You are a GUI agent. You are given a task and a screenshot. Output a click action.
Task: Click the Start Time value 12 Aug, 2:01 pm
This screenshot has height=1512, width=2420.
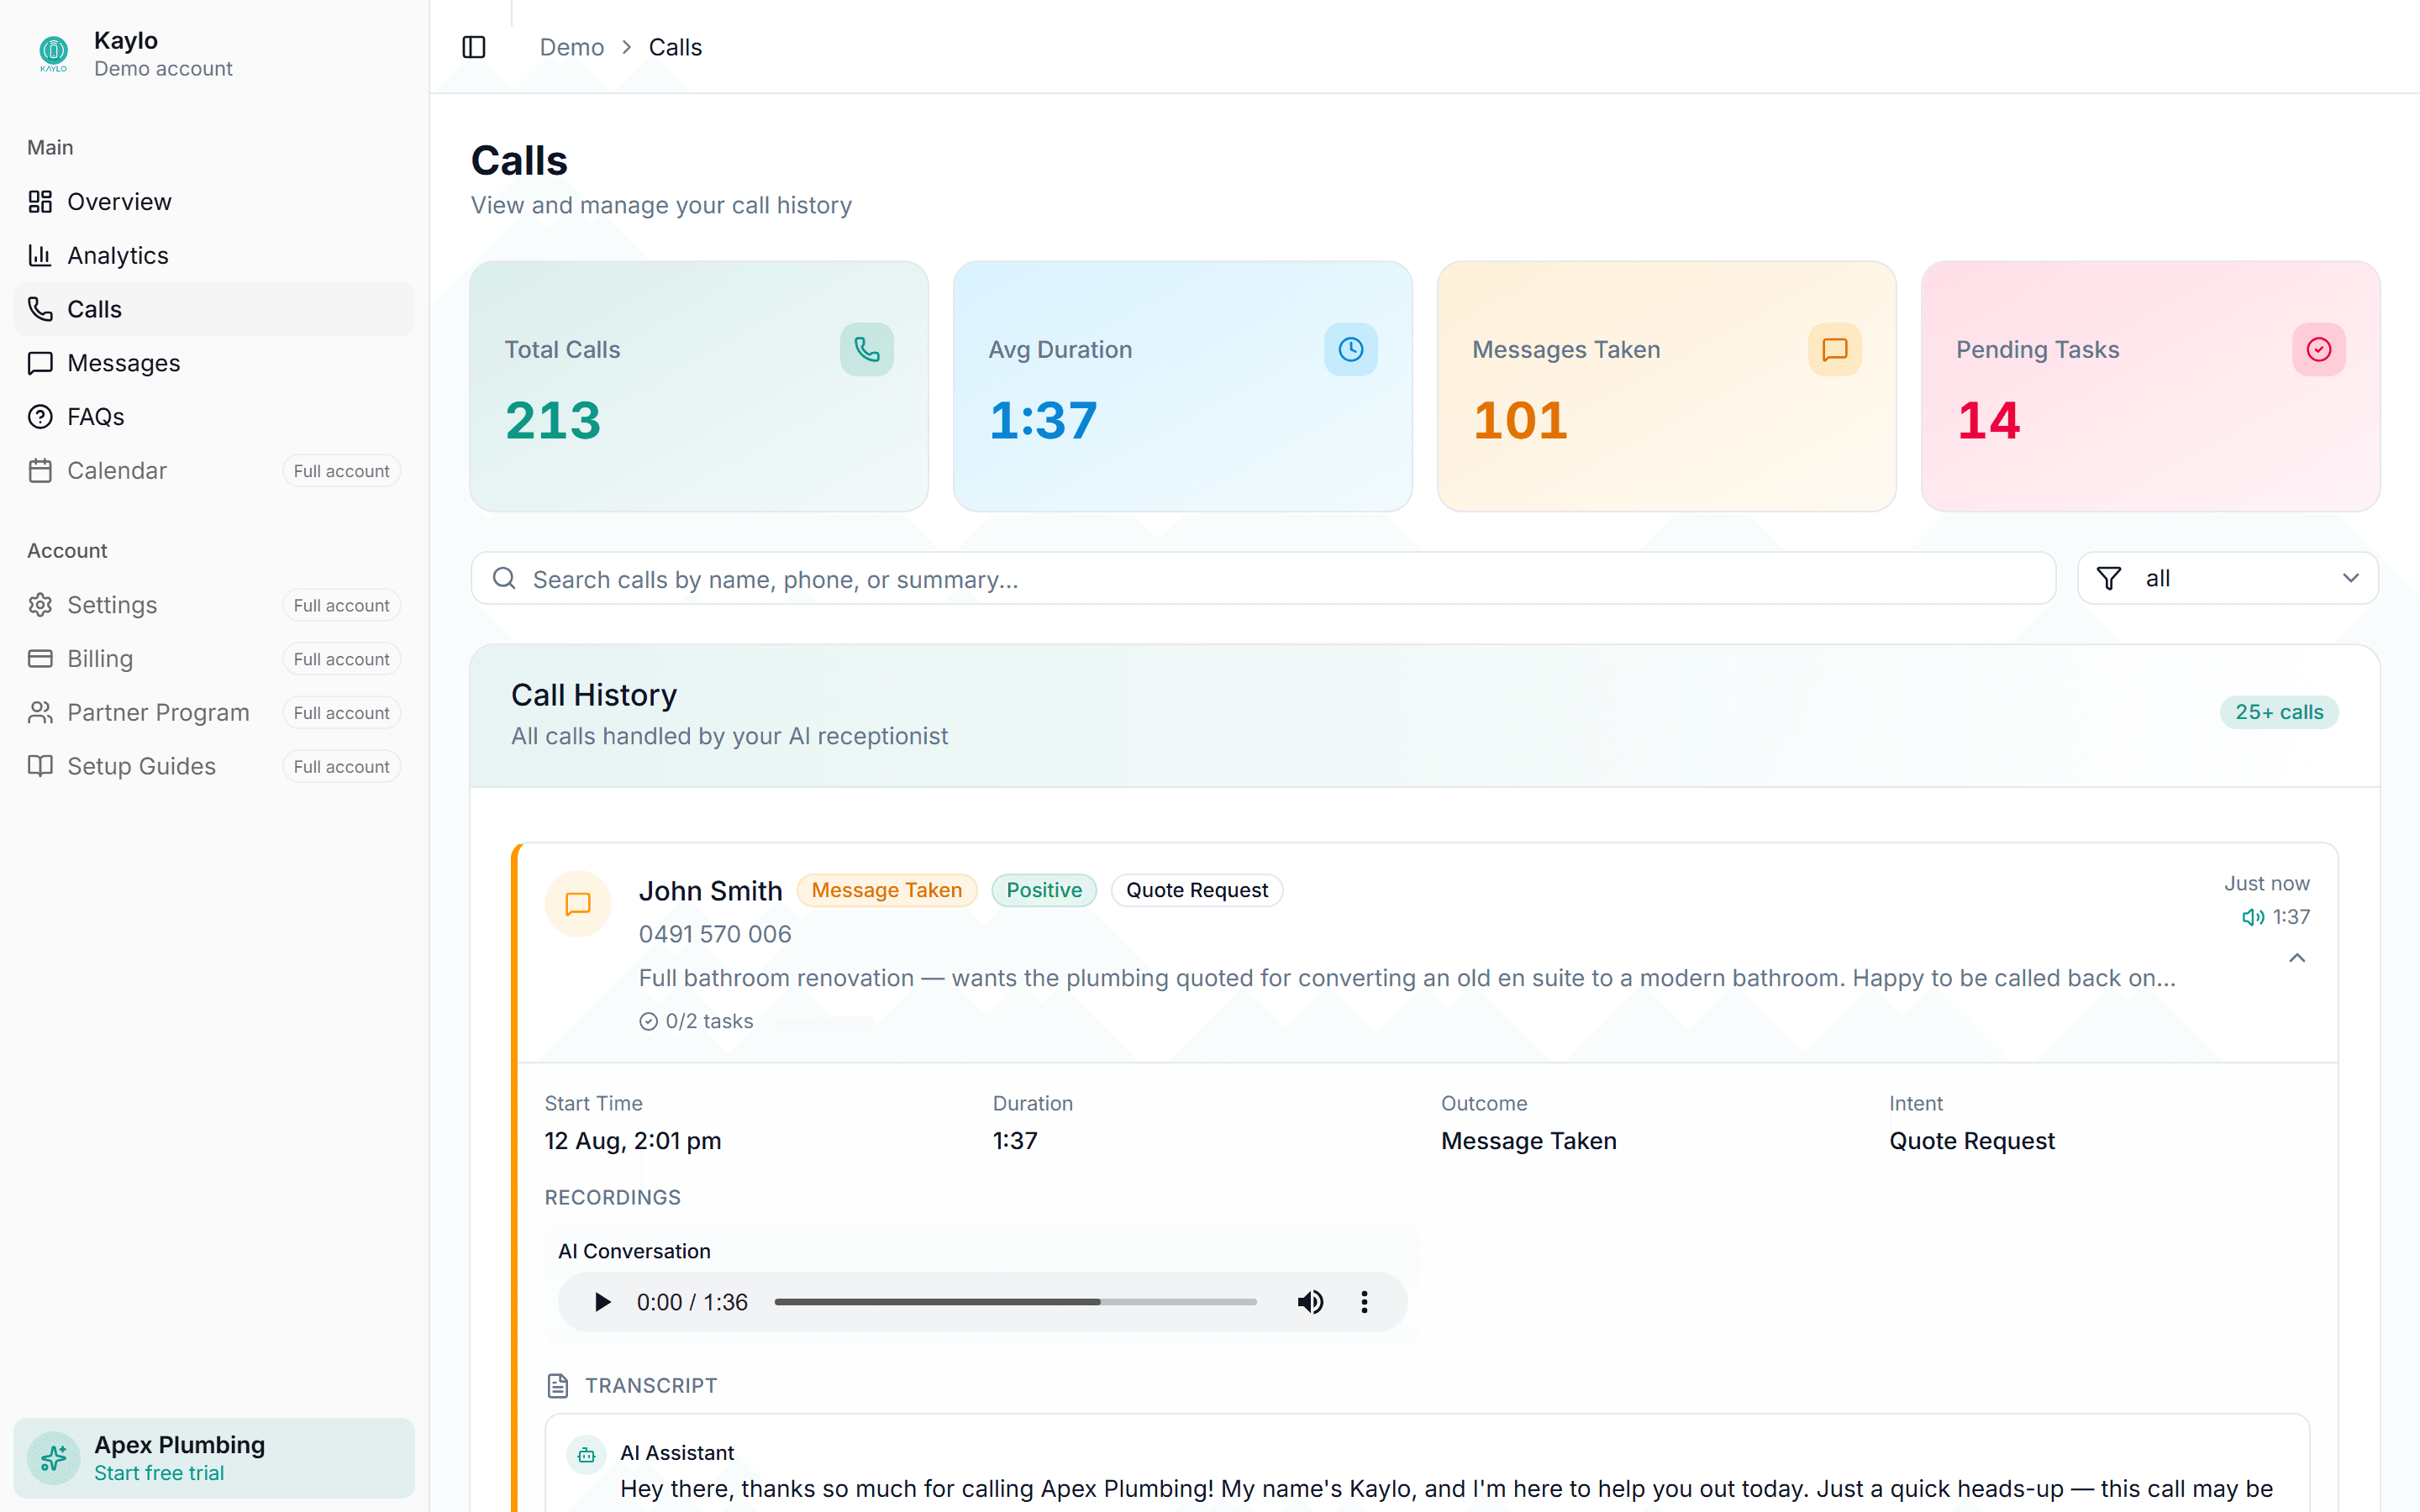pyautogui.click(x=632, y=1141)
